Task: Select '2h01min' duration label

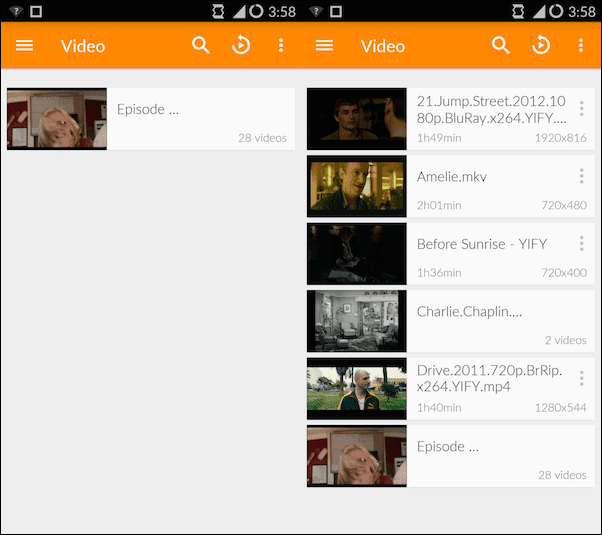Action: click(x=439, y=205)
